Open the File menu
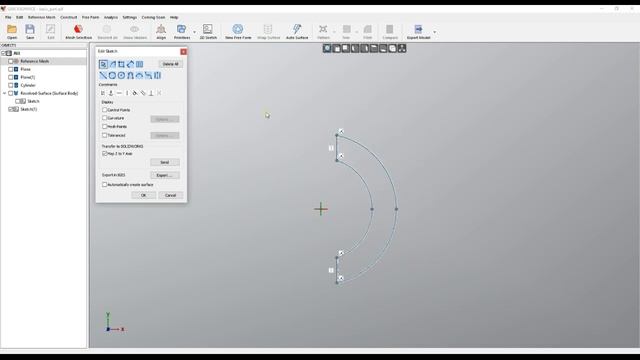 coord(8,18)
